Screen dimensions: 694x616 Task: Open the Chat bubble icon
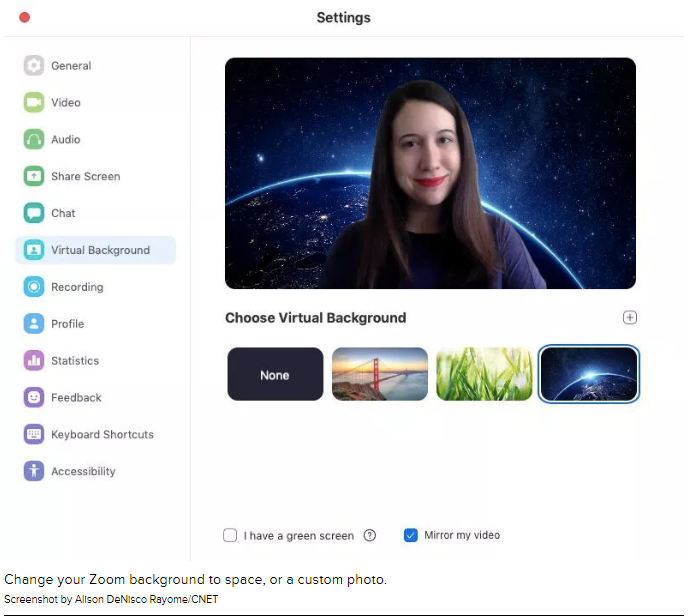[34, 213]
